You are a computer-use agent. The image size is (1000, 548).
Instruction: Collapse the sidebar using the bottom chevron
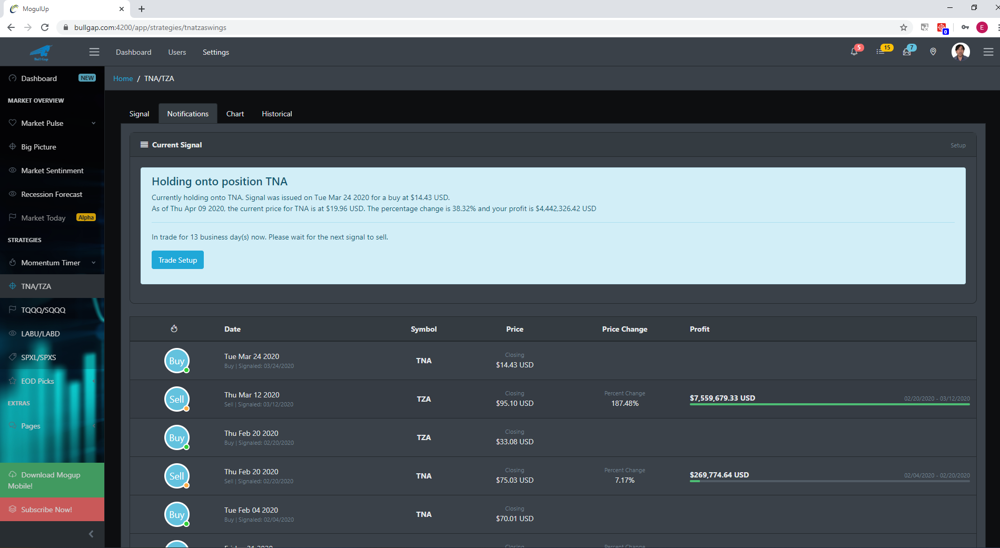(x=91, y=534)
